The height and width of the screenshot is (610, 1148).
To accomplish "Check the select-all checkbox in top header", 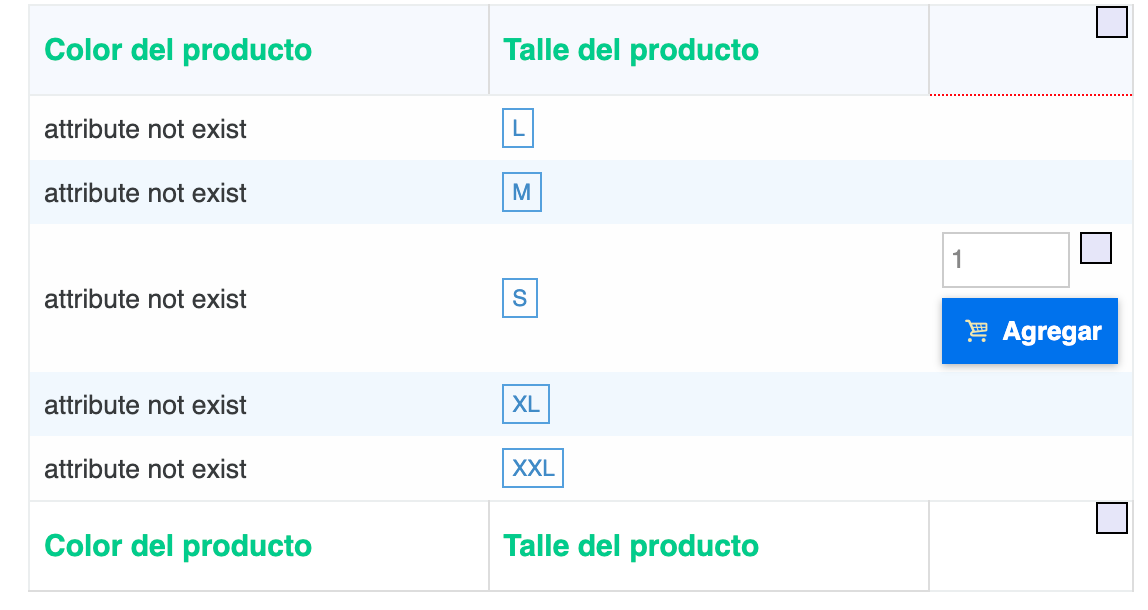I will coord(1111,22).
